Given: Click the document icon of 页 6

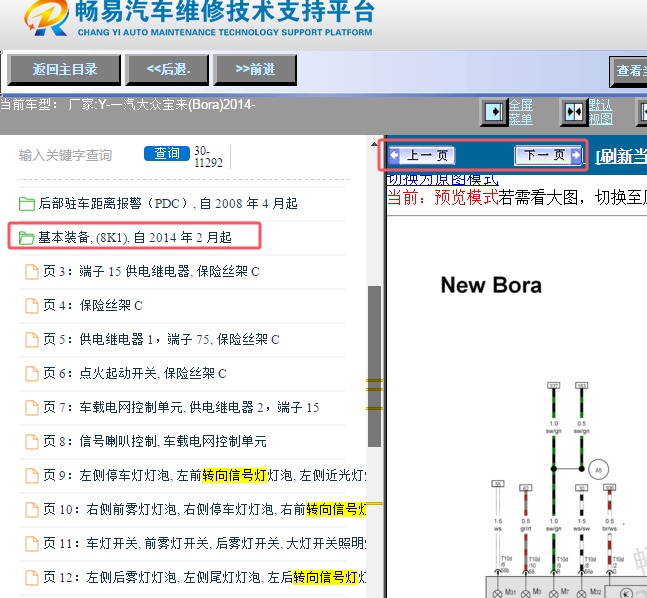Looking at the screenshot, I should pyautogui.click(x=32, y=373).
